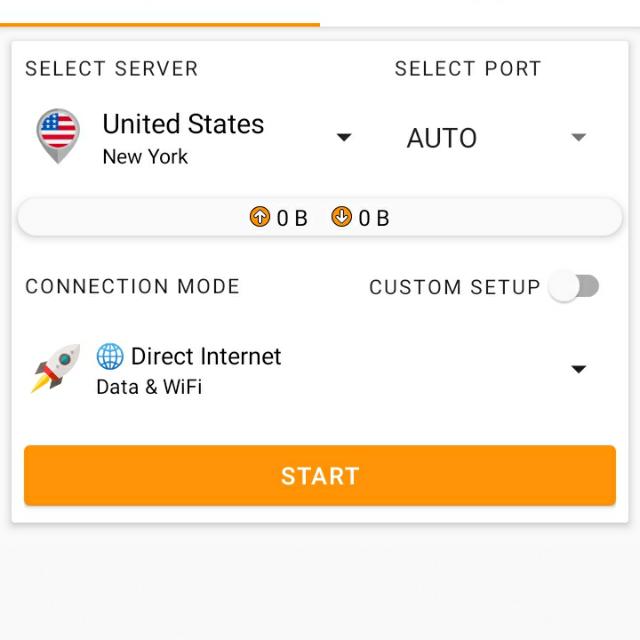The image size is (640, 640).
Task: Click the Data & WiFi subtitle
Action: pos(149,387)
